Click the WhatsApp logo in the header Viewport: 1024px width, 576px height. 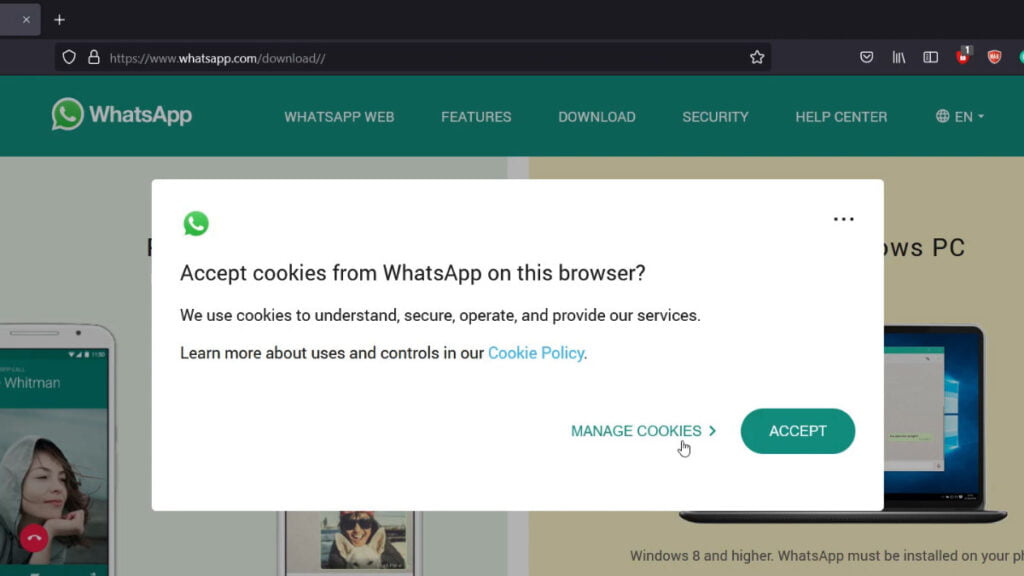click(120, 115)
